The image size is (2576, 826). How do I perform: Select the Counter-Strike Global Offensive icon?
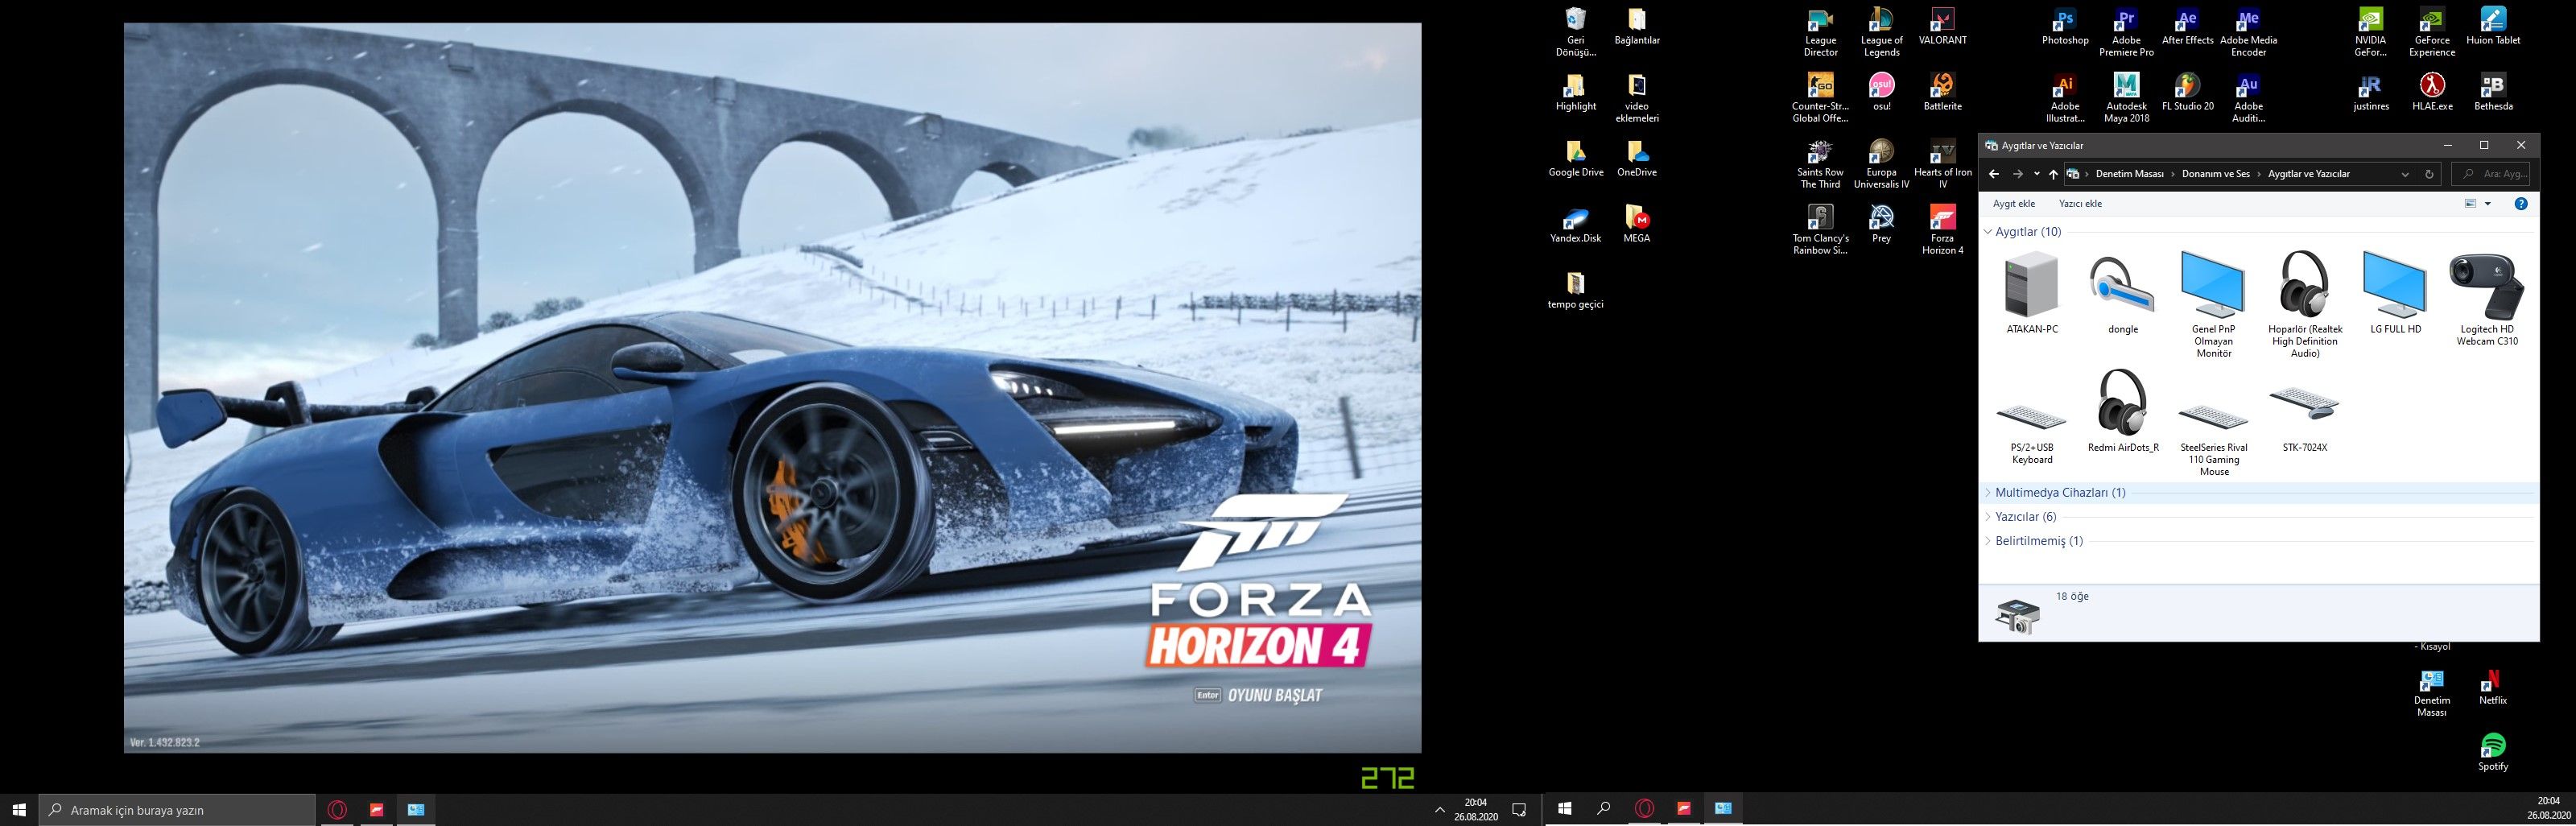(x=1820, y=98)
